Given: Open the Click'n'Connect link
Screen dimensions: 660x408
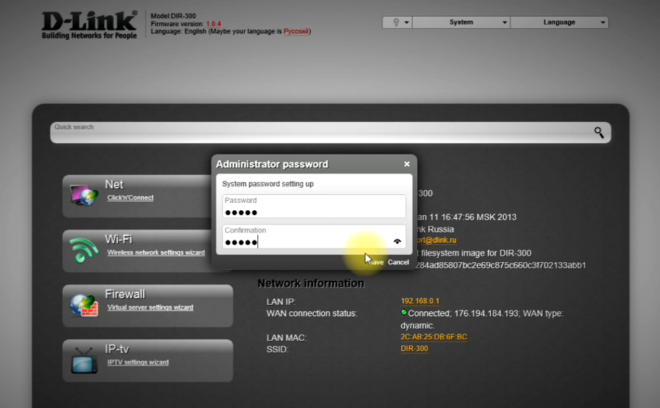Looking at the screenshot, I should coord(130,198).
